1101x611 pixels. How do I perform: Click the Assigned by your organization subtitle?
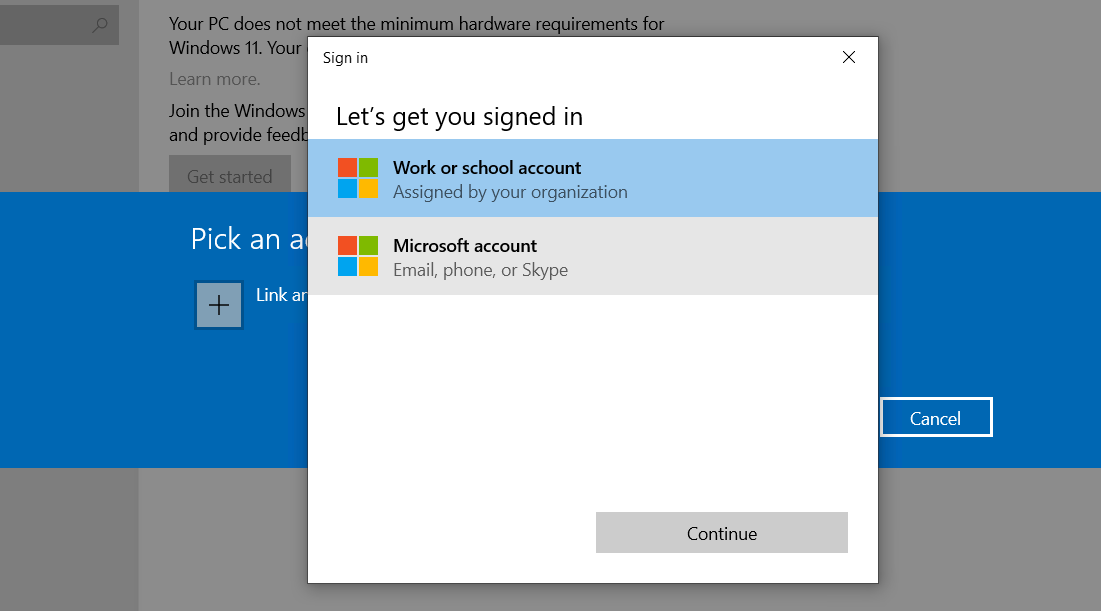(x=510, y=192)
